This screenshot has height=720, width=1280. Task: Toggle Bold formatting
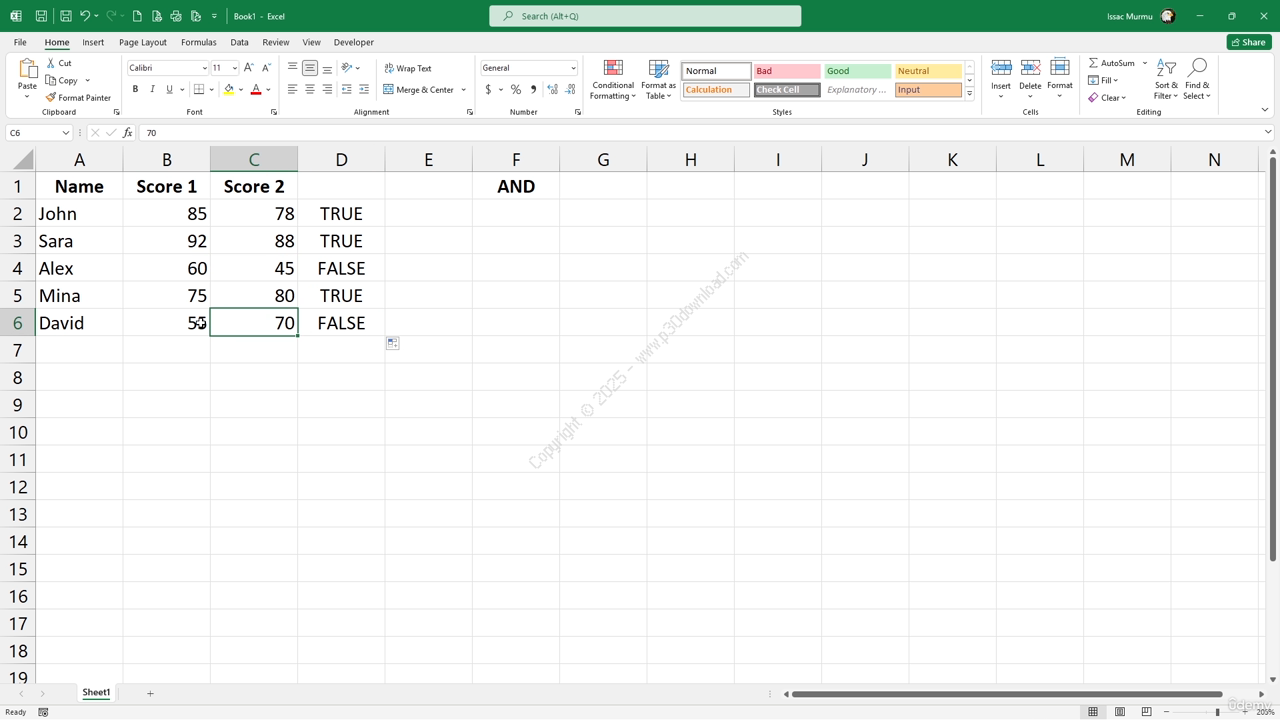[135, 90]
